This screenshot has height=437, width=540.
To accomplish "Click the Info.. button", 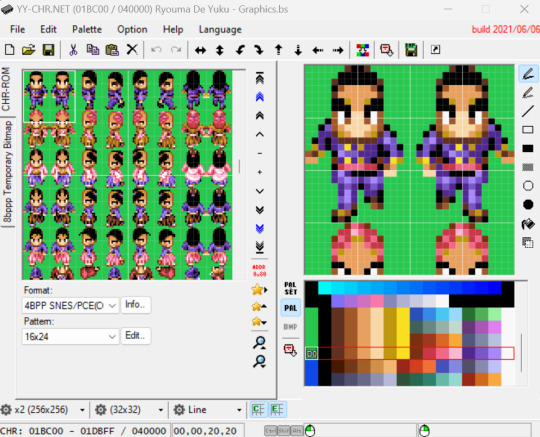I will (135, 305).
